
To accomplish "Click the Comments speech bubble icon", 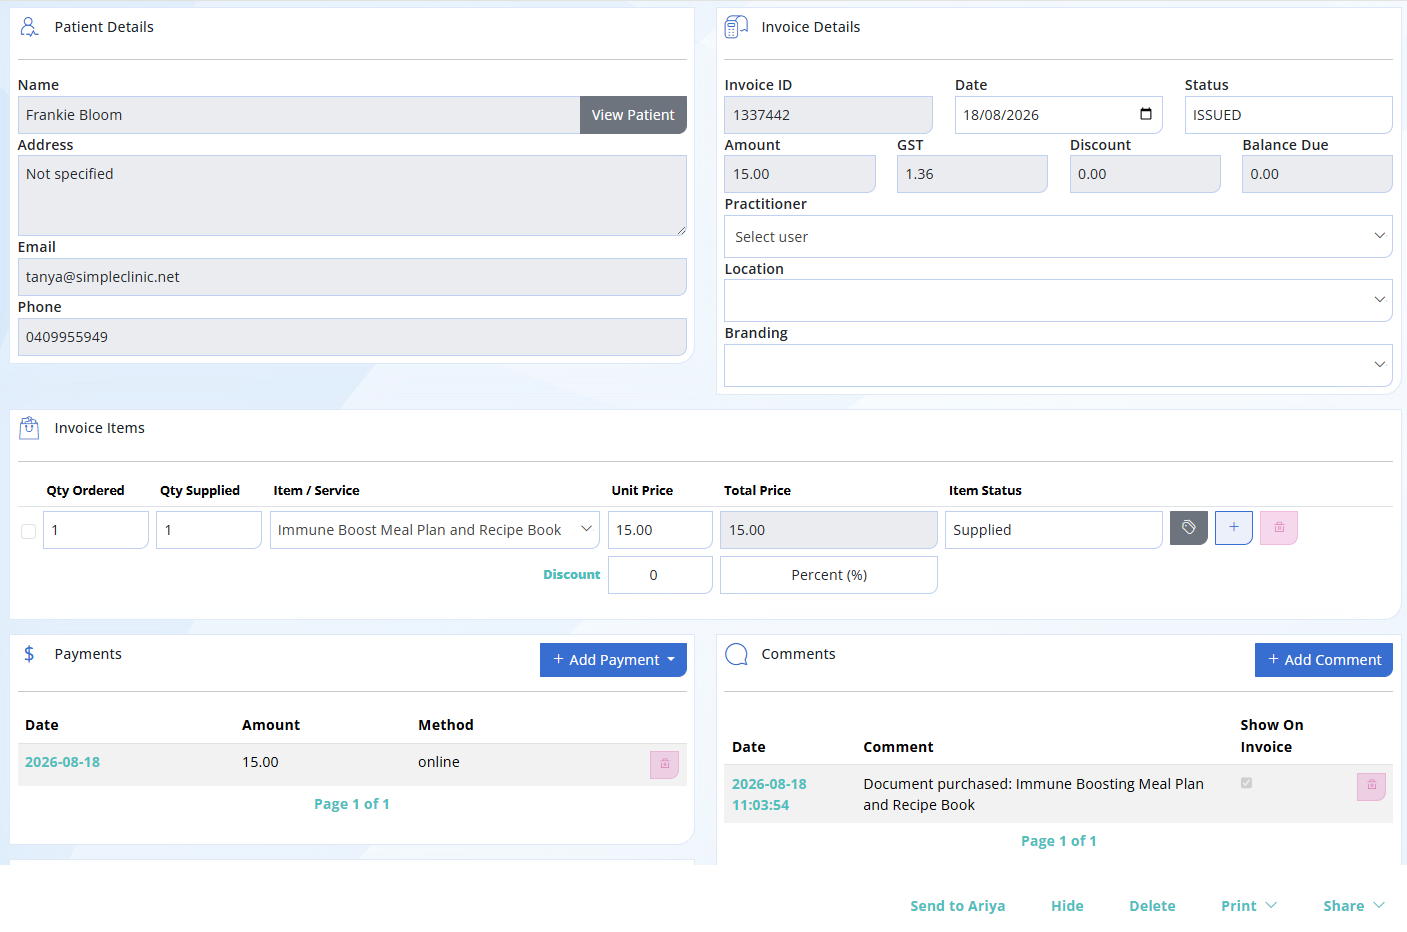I will [737, 655].
